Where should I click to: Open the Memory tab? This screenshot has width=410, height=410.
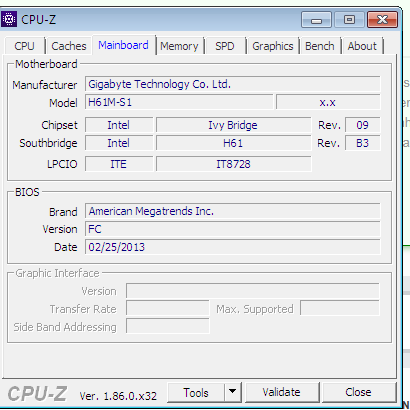pyautogui.click(x=179, y=46)
